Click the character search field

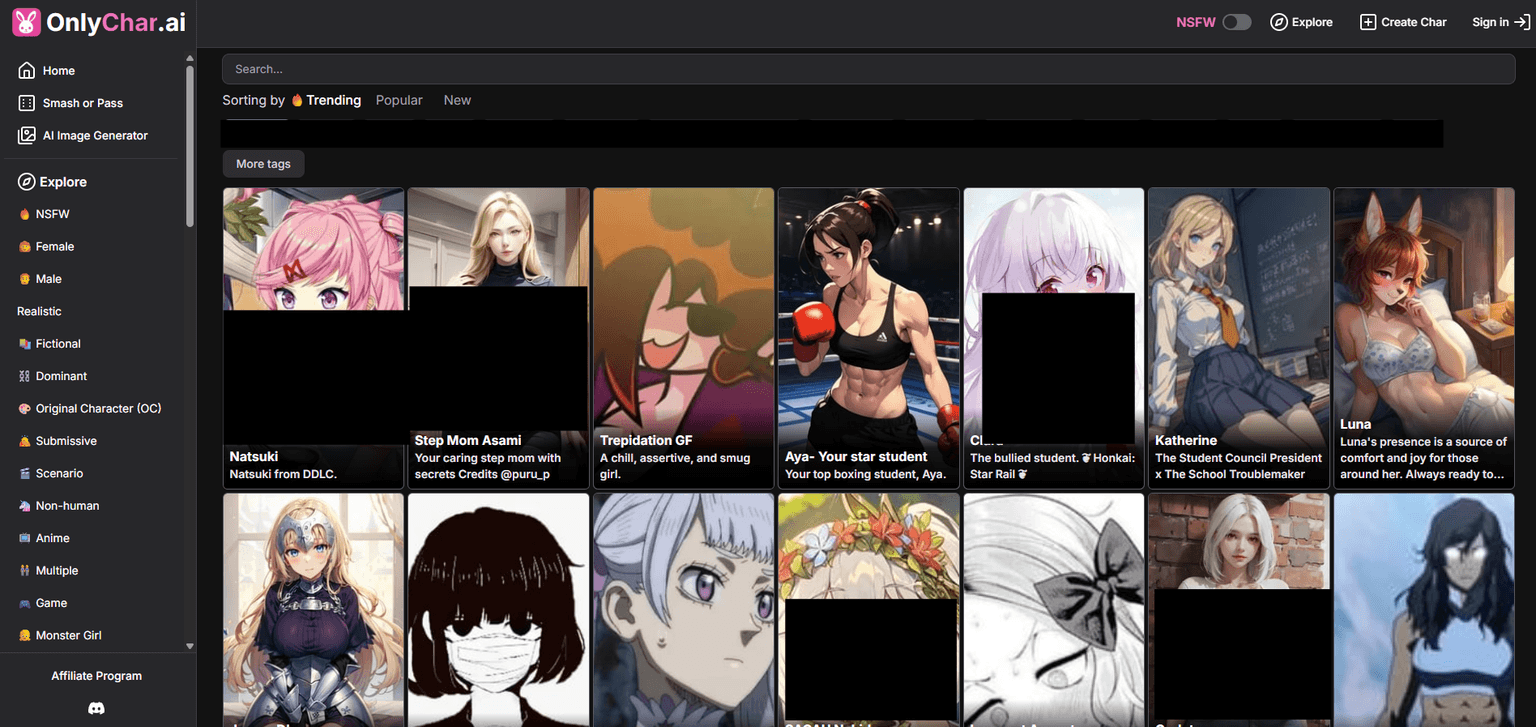coord(868,69)
